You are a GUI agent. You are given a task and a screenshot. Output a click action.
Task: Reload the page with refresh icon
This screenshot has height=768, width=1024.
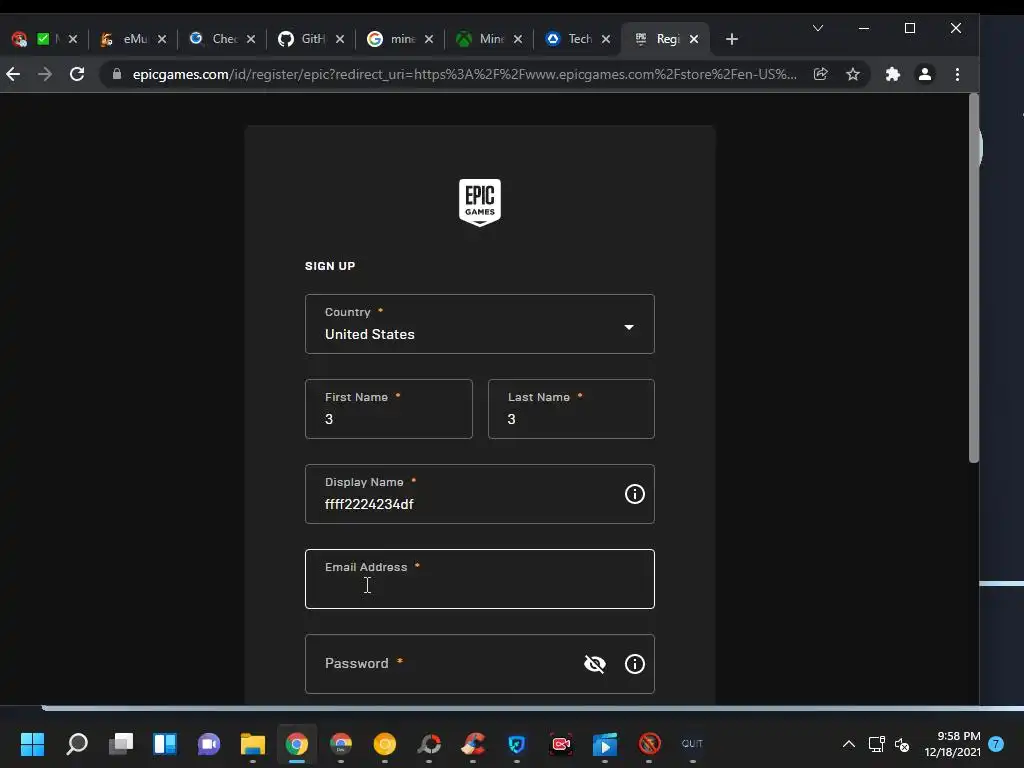pos(77,74)
